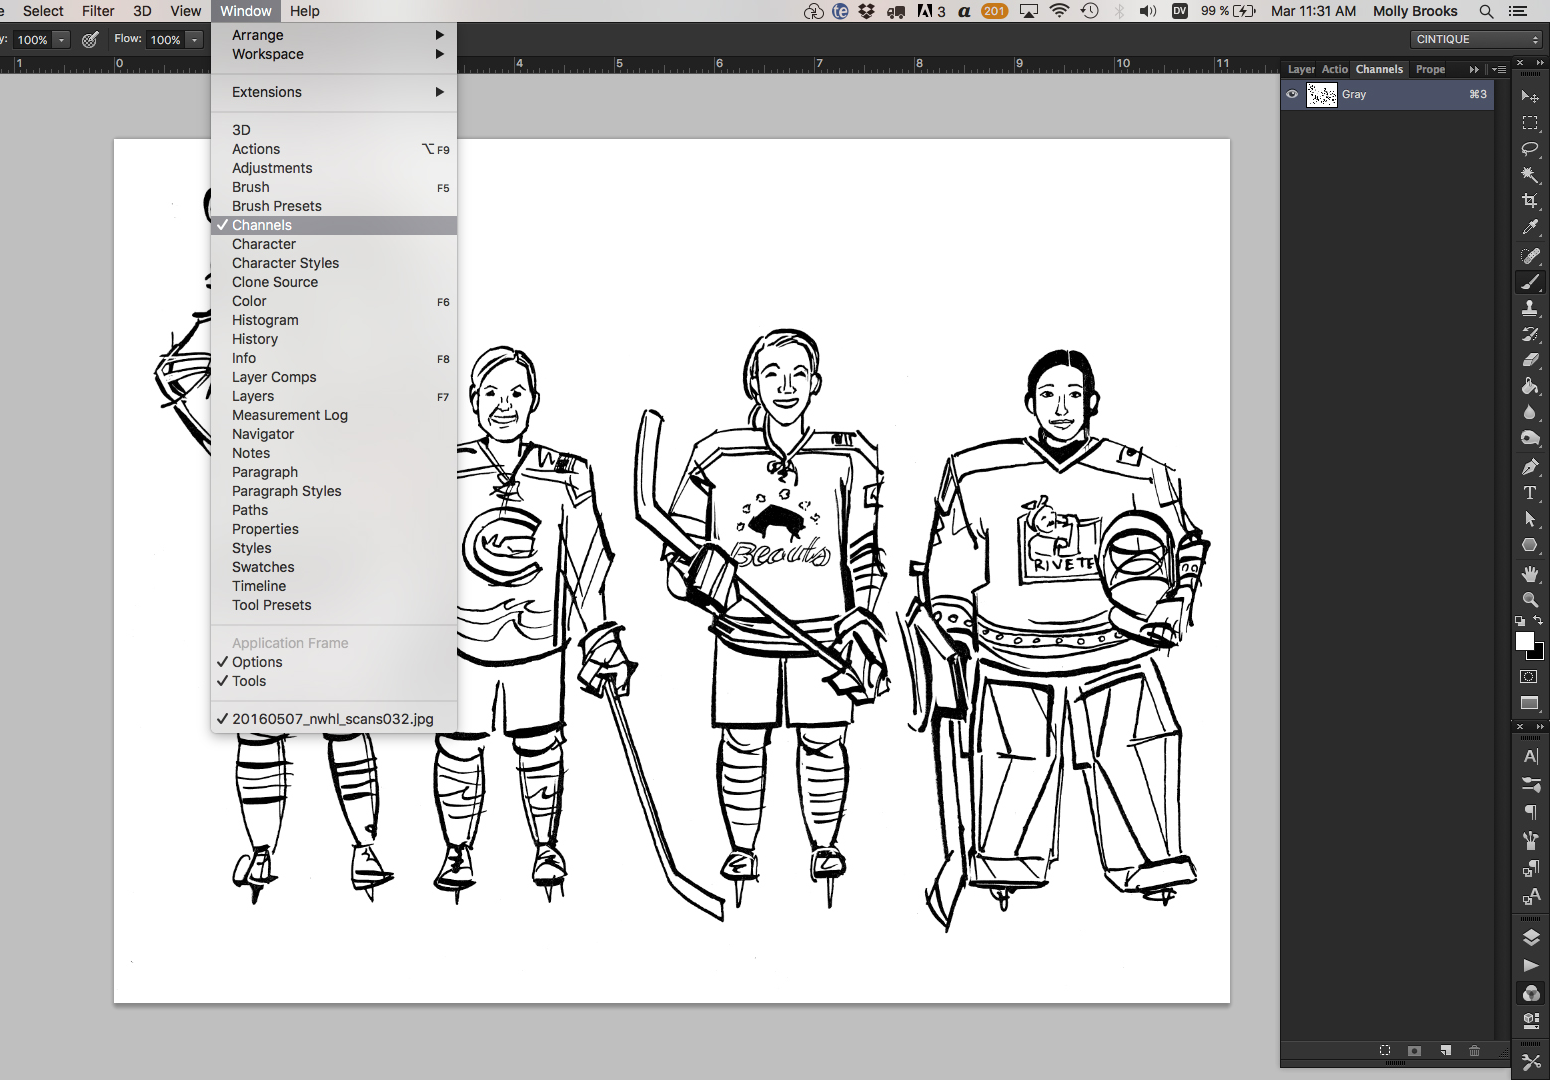Select the History Brush tool

pyautogui.click(x=1530, y=334)
